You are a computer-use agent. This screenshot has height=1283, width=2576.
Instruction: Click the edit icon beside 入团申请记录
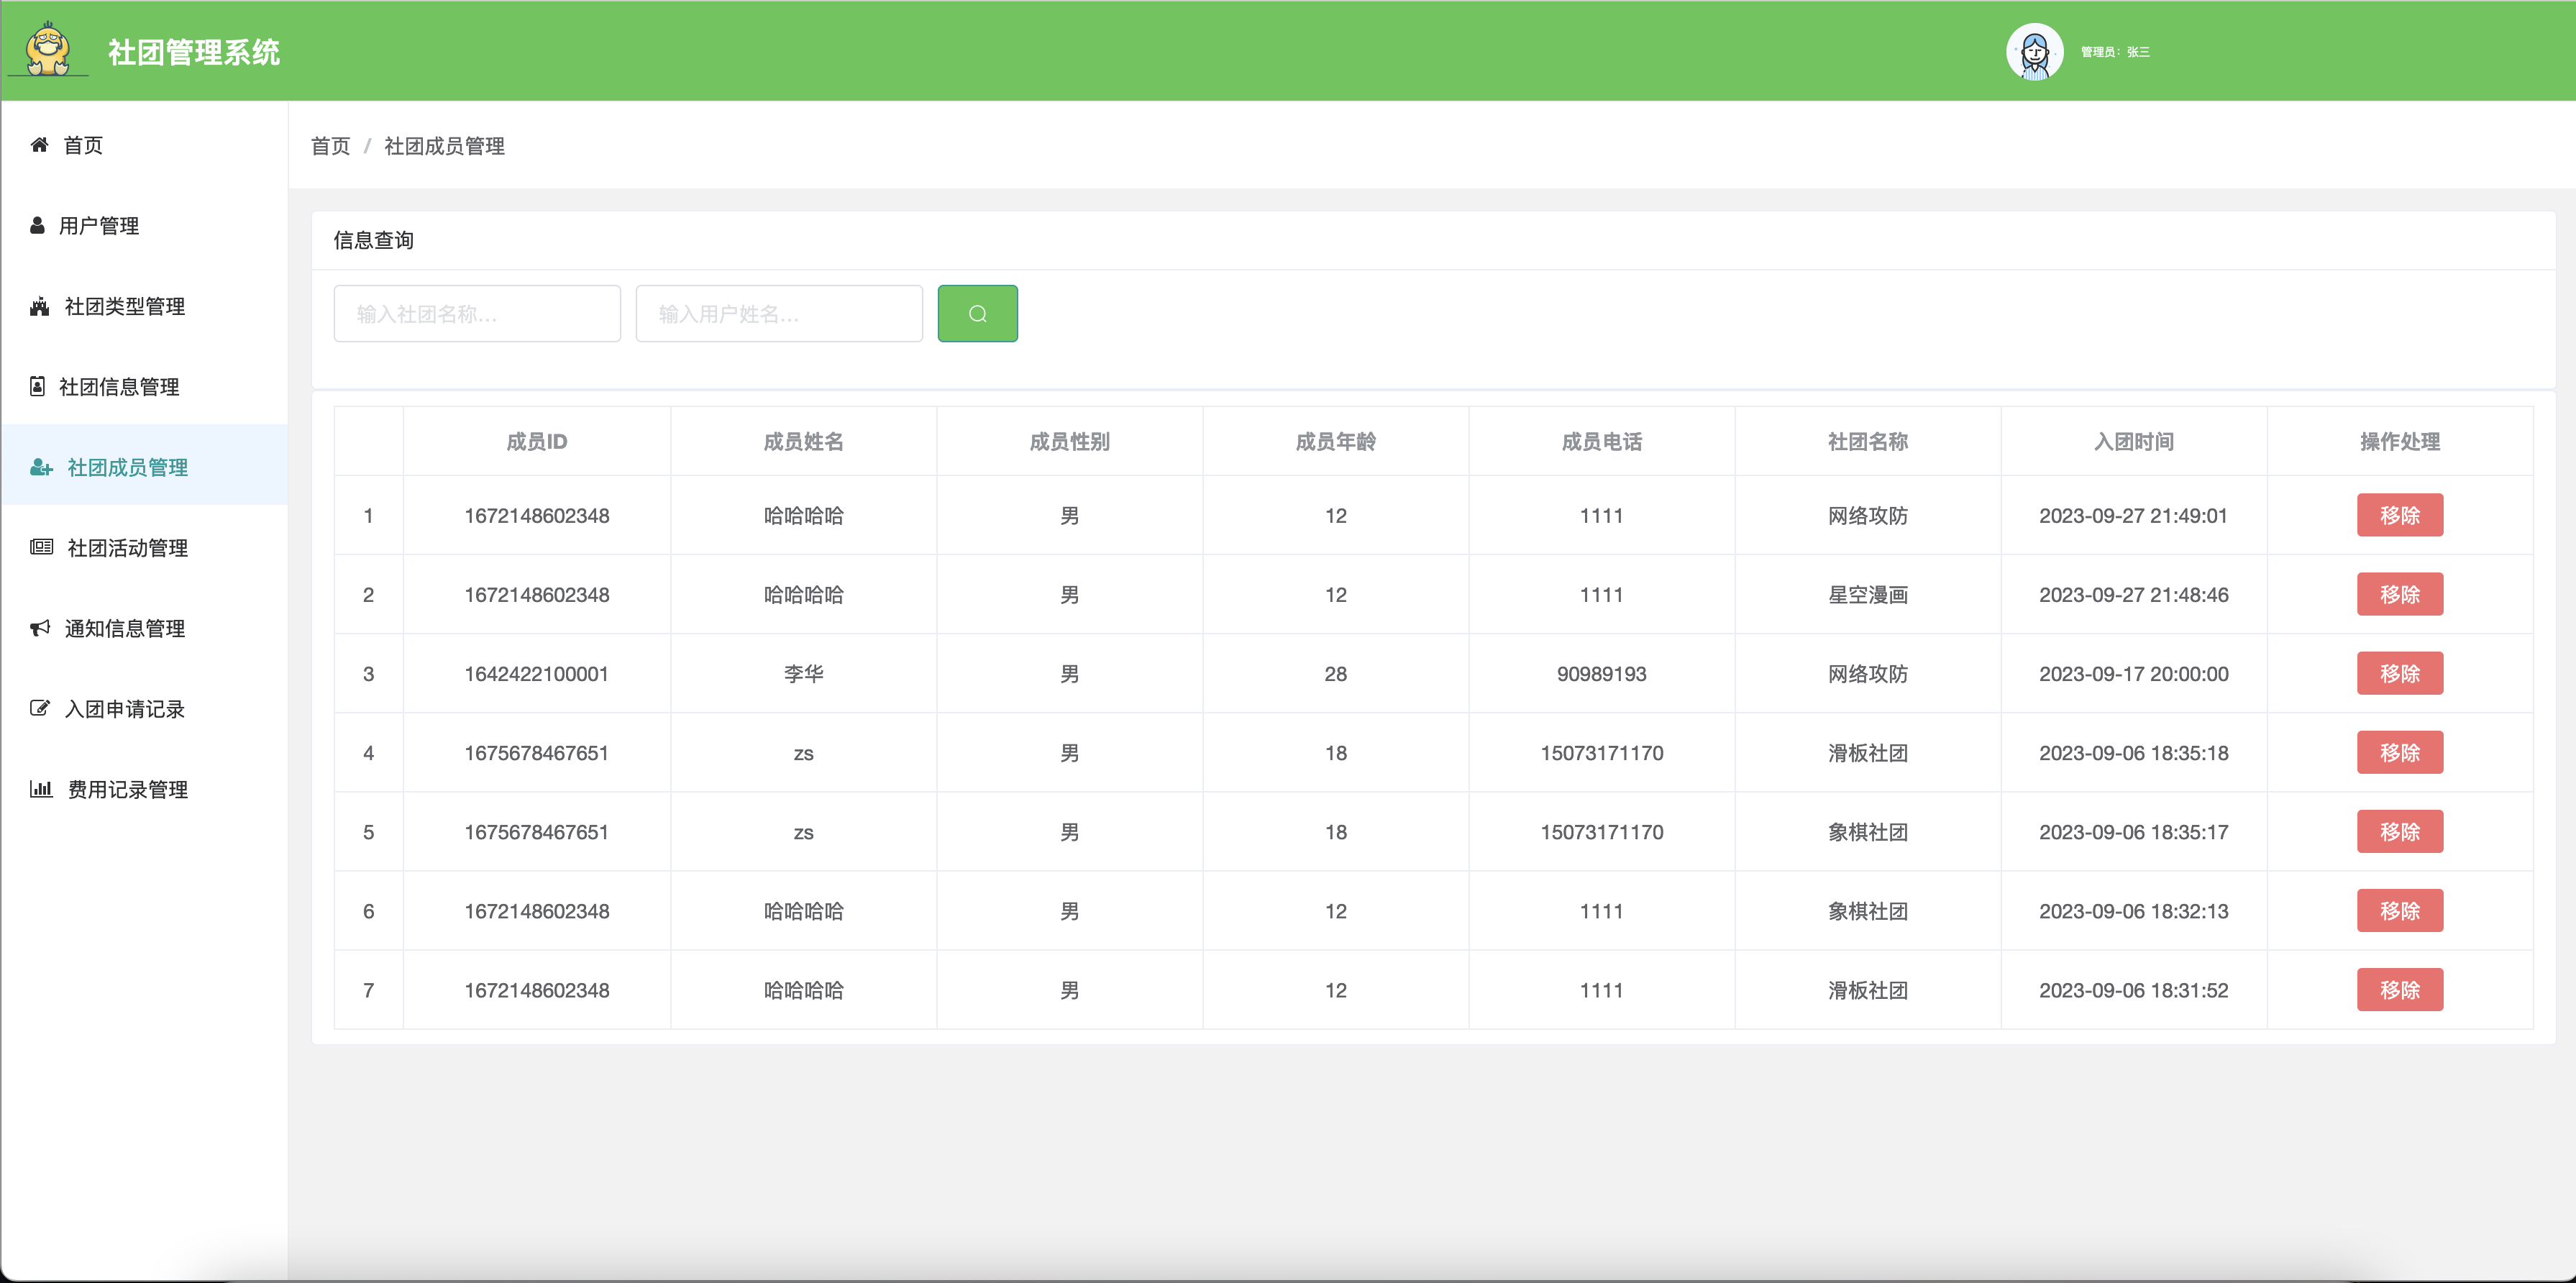click(40, 708)
